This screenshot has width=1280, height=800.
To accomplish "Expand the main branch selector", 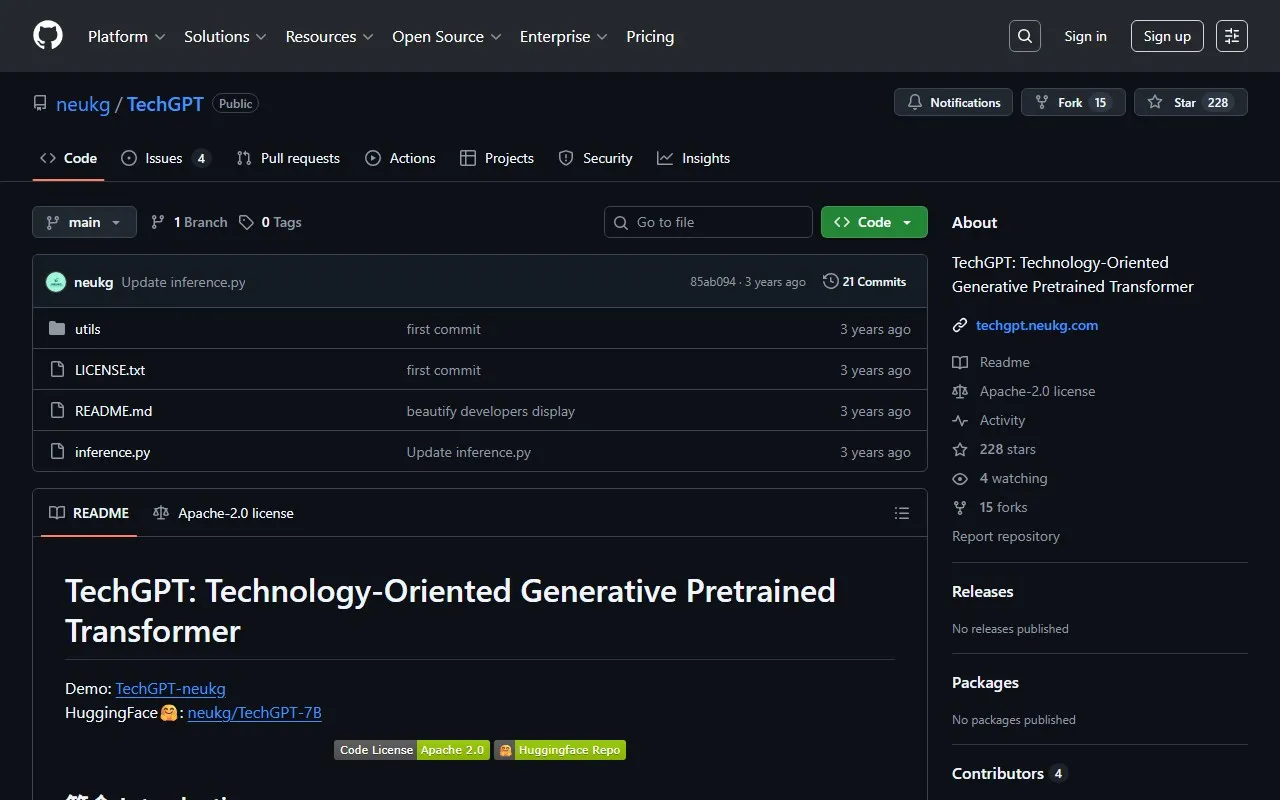I will click(84, 222).
